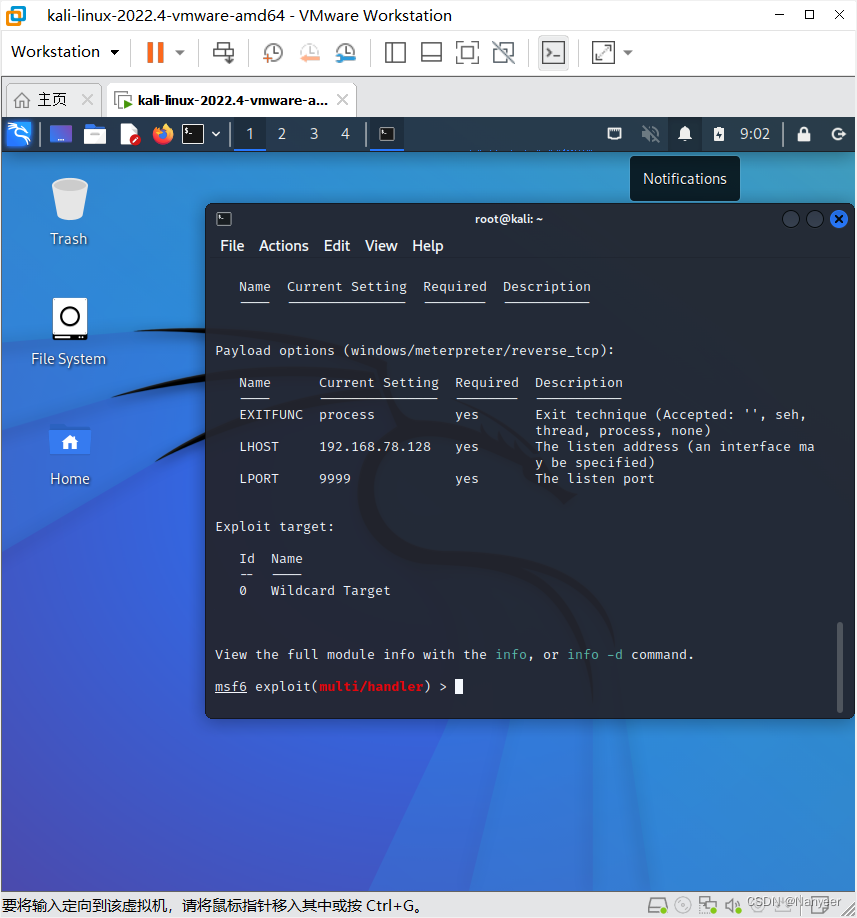Switch to workspace 1
This screenshot has height=918, width=857.
click(x=250, y=134)
